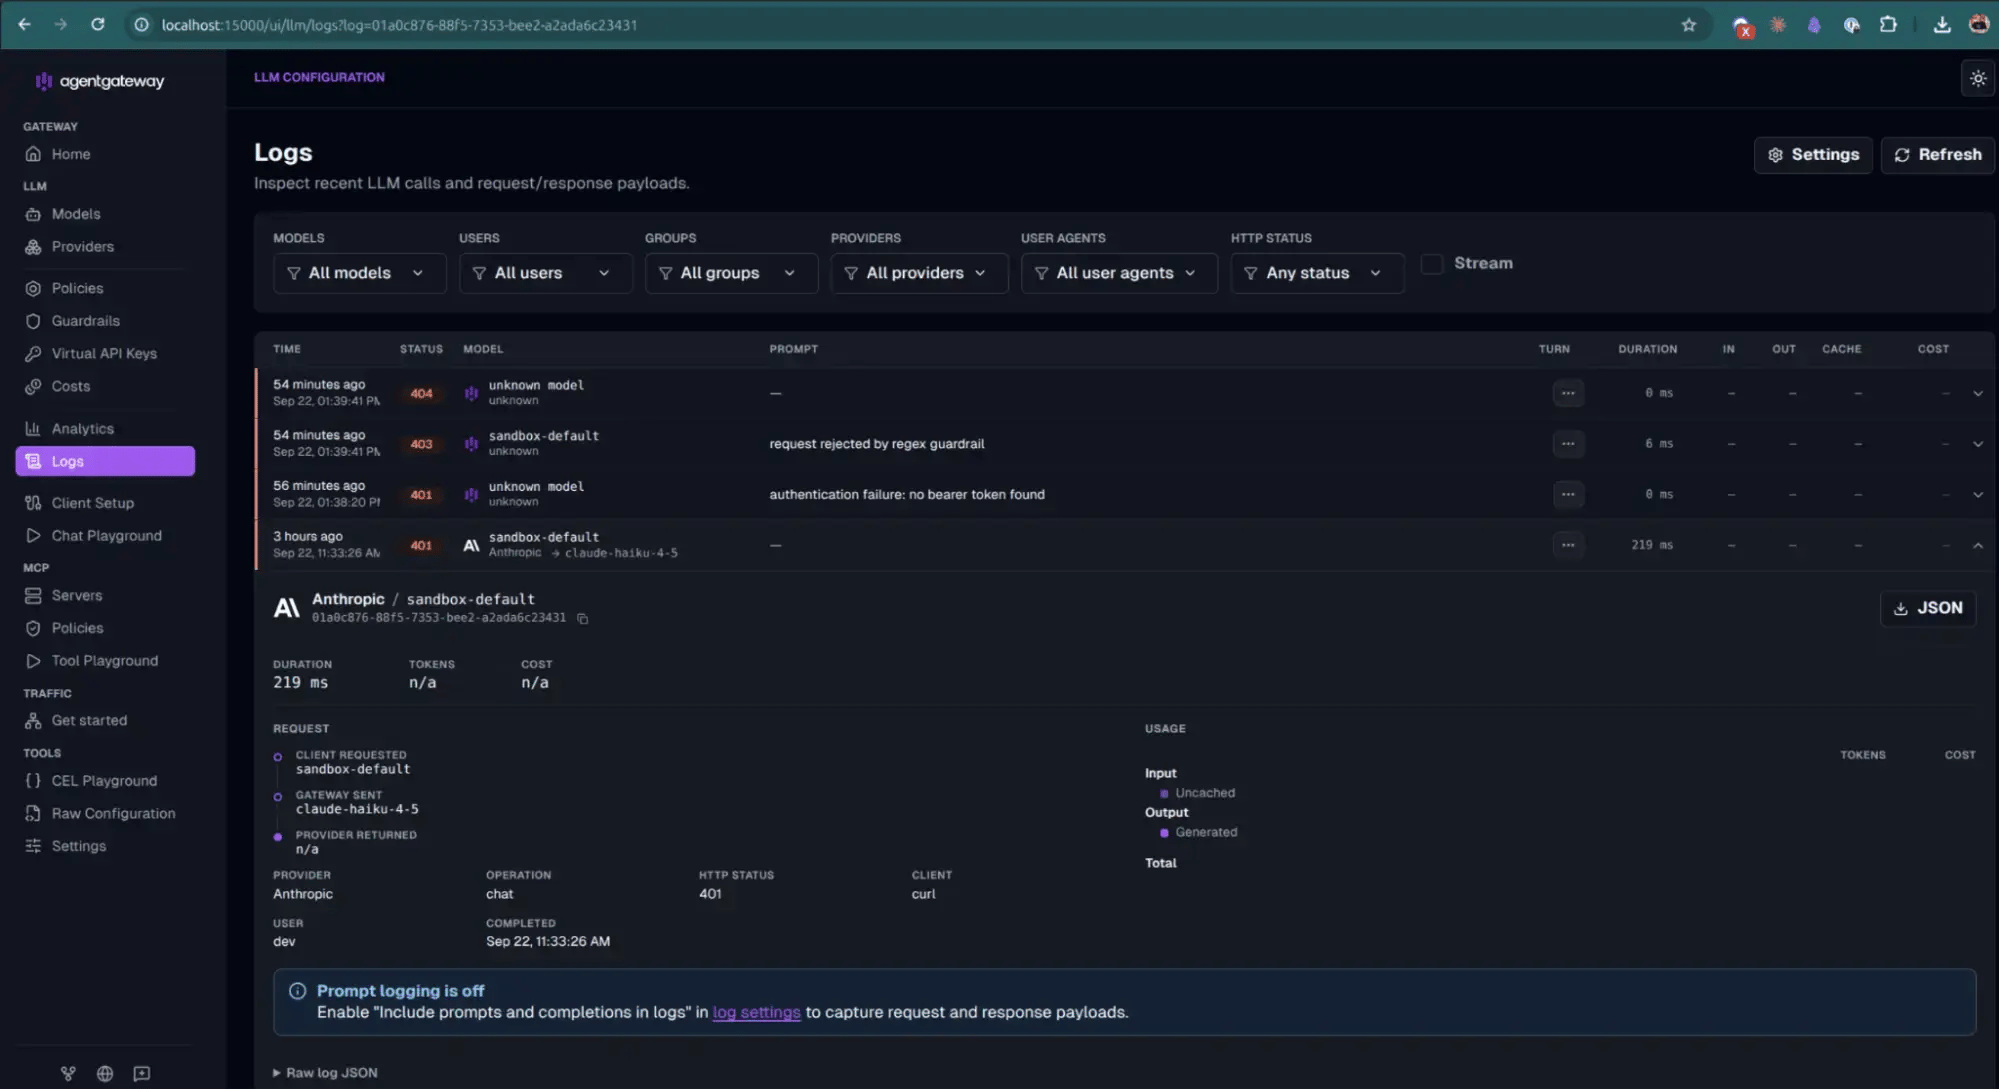Open turn menu for the 404 log row
This screenshot has height=1090, width=1999.
(1567, 393)
